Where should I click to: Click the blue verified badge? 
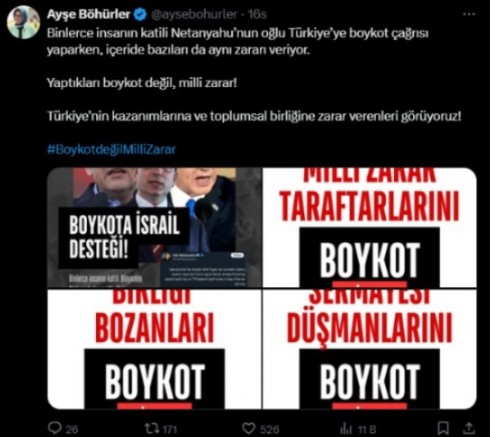coord(140,14)
